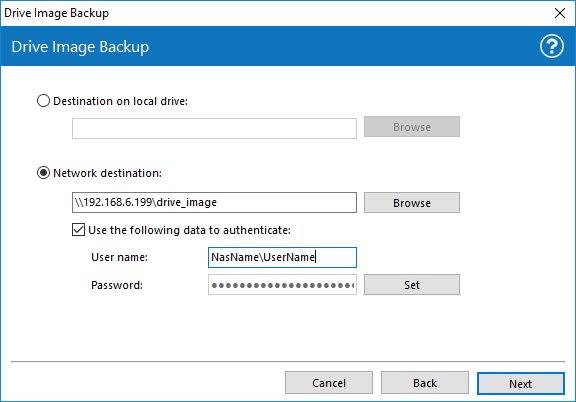Cancel the backup wizard
This screenshot has height=402, width=576.
coord(329,383)
